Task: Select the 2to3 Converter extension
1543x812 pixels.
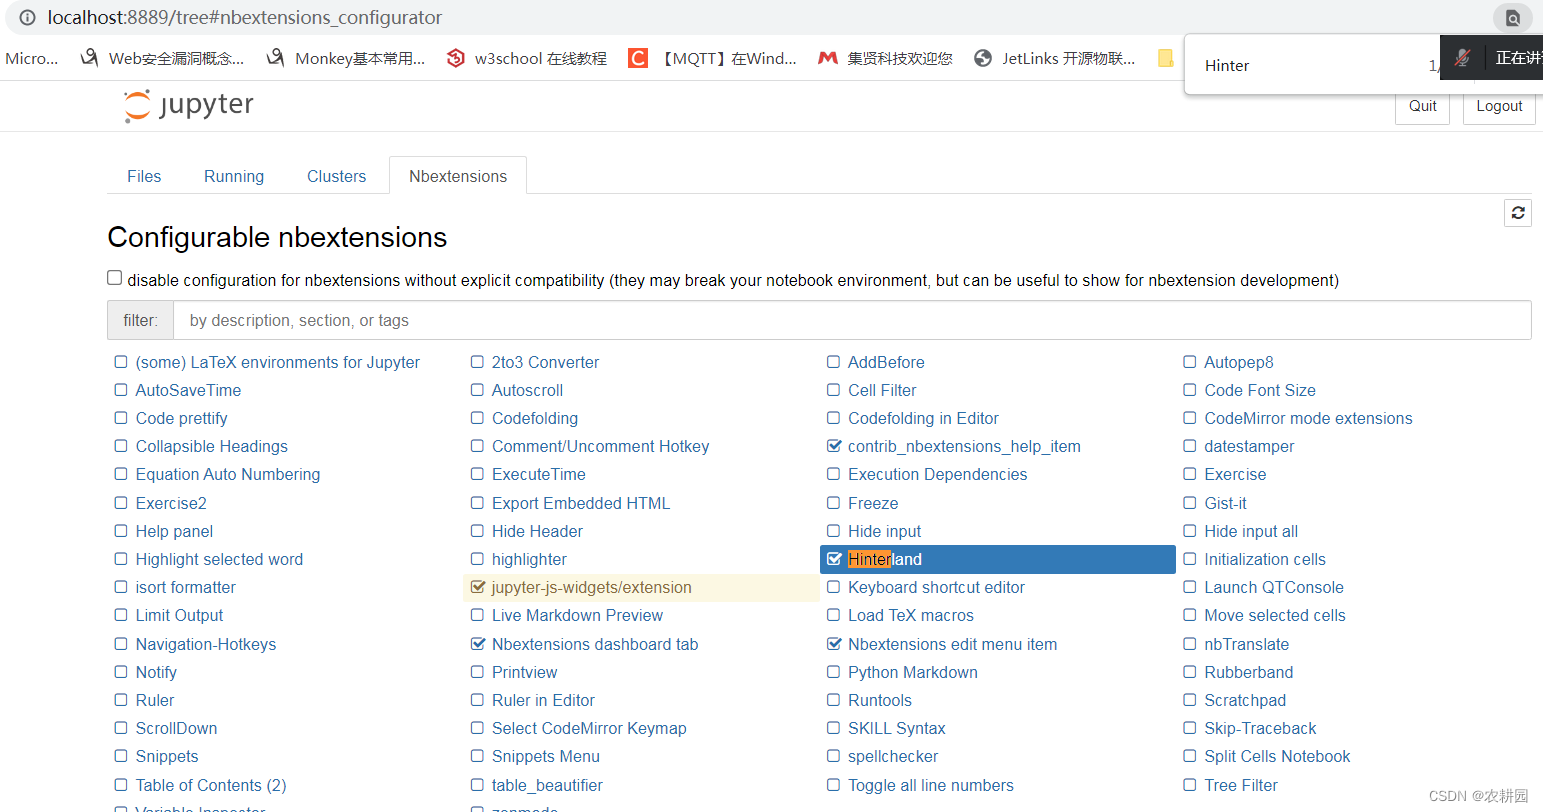Action: [545, 362]
